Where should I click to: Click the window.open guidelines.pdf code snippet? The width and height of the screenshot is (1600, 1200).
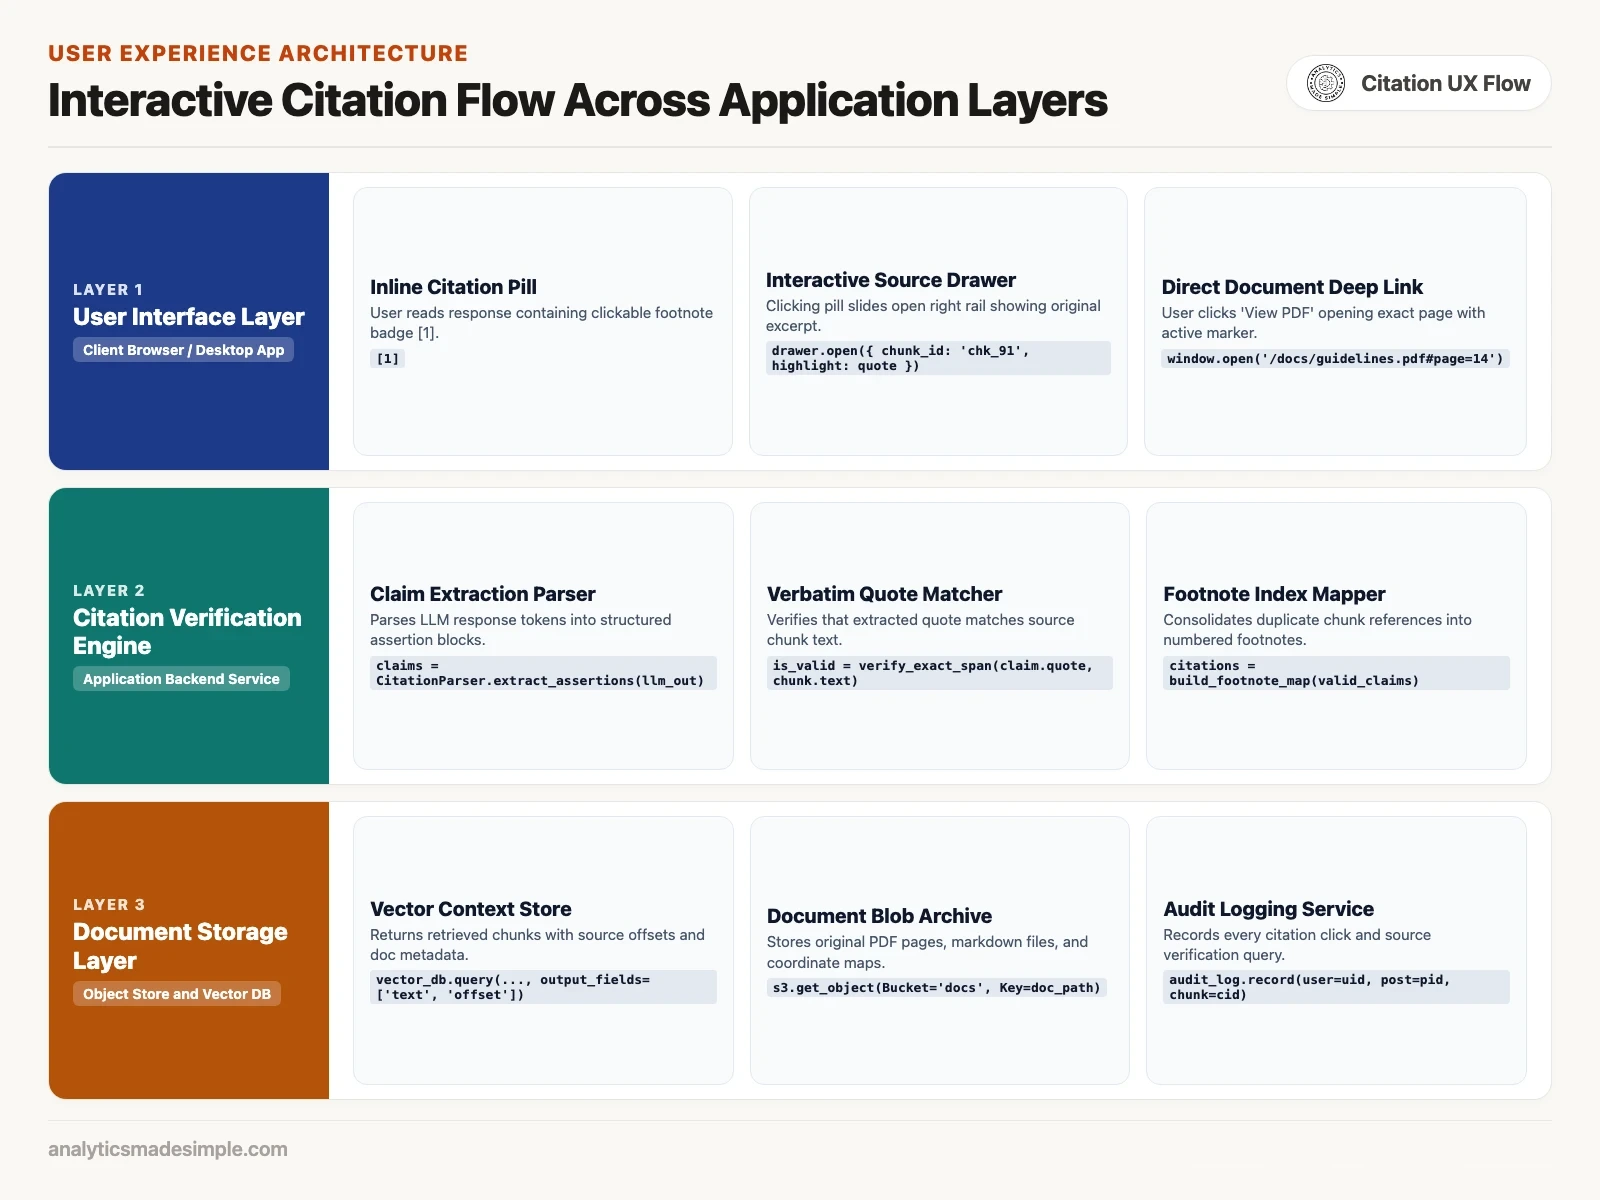click(x=1335, y=359)
